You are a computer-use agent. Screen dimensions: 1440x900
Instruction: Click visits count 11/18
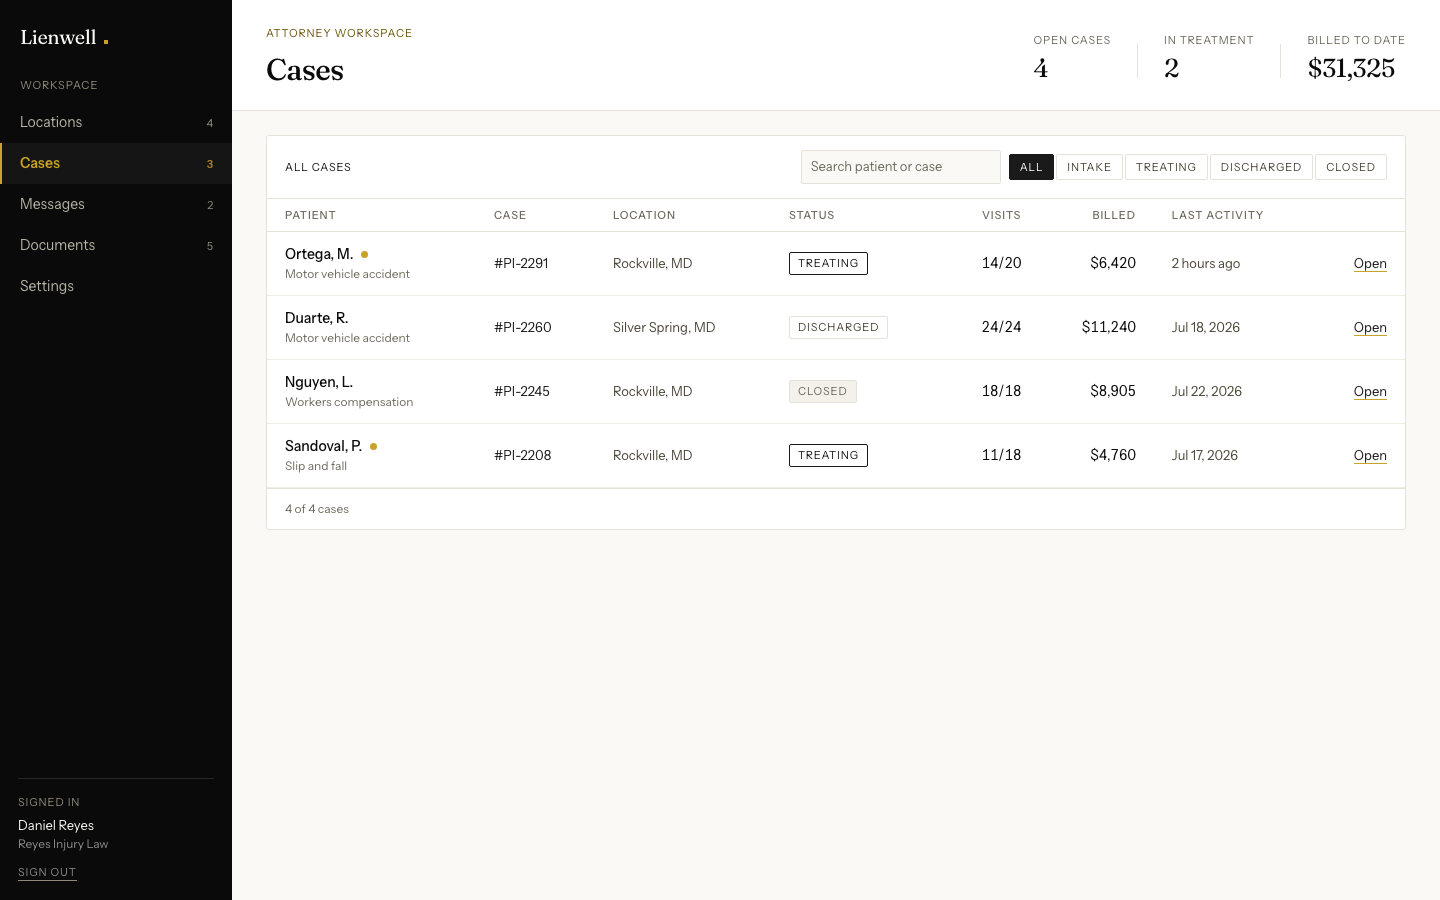pos(1001,455)
